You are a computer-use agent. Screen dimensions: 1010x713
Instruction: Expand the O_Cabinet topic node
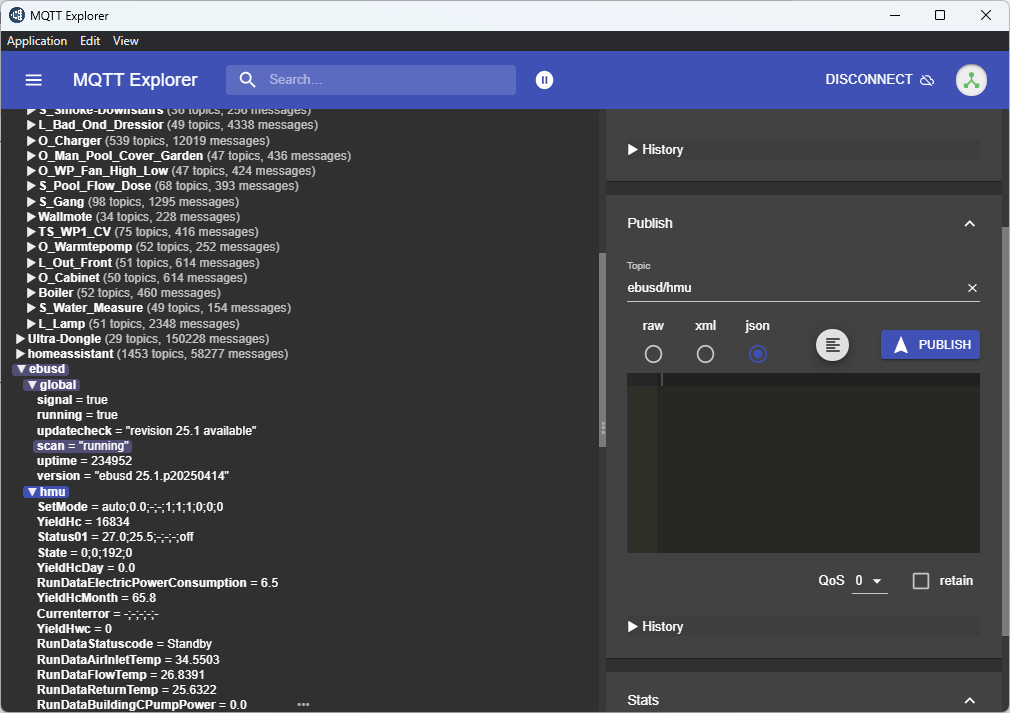[x=31, y=278]
